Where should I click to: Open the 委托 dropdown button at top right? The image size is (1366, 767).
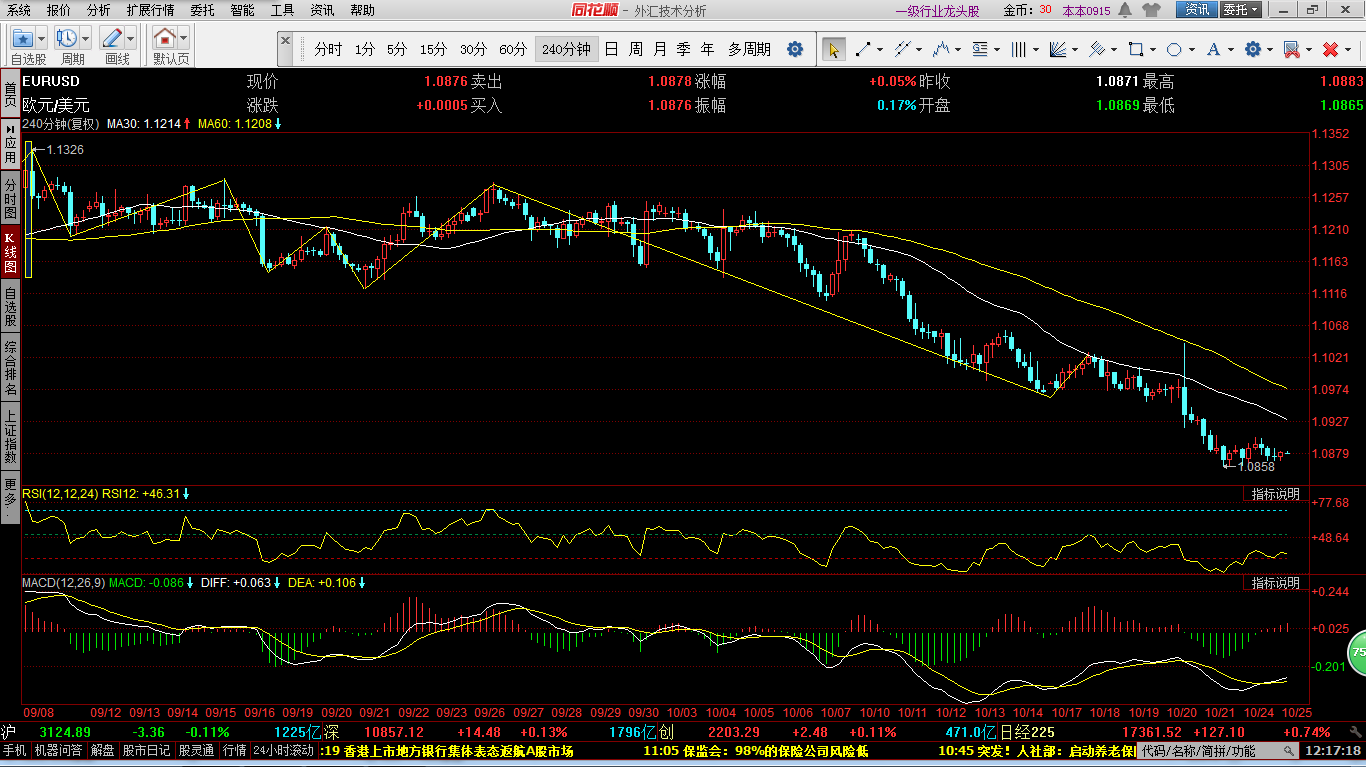[x=1241, y=10]
